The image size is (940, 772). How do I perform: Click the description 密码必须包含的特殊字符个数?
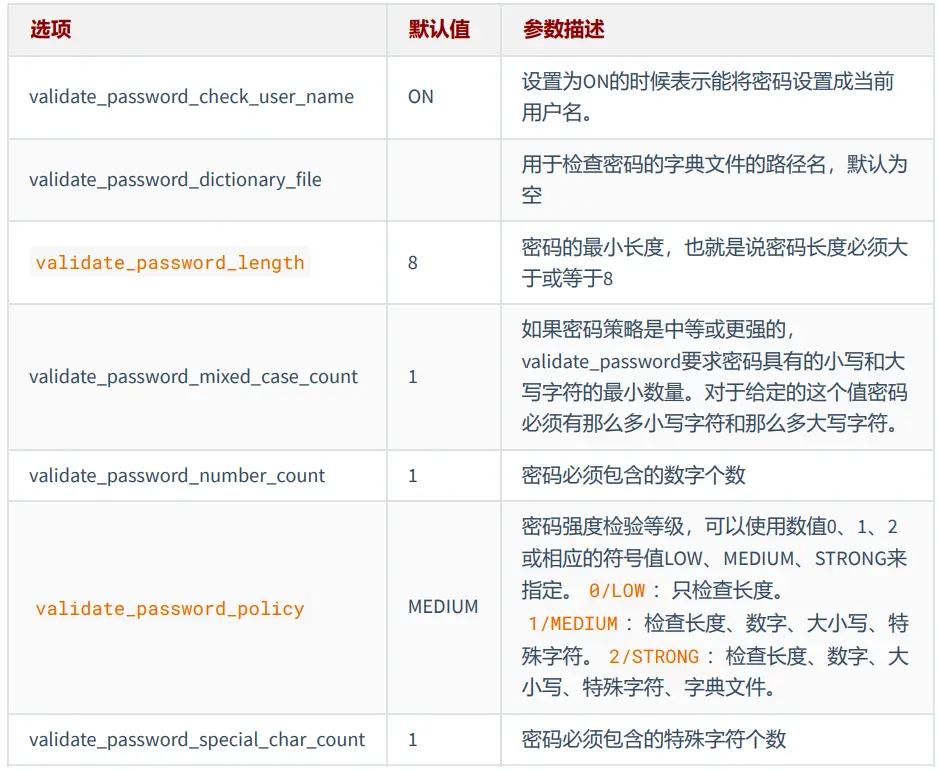653,740
